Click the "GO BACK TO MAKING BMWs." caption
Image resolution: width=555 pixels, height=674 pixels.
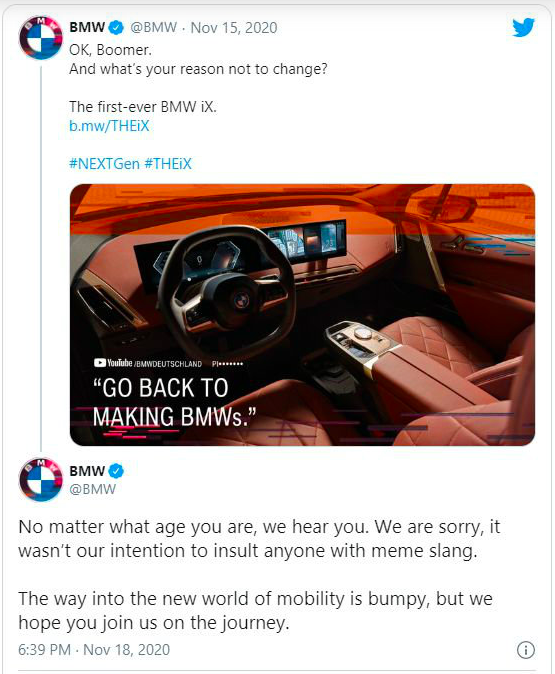point(174,402)
